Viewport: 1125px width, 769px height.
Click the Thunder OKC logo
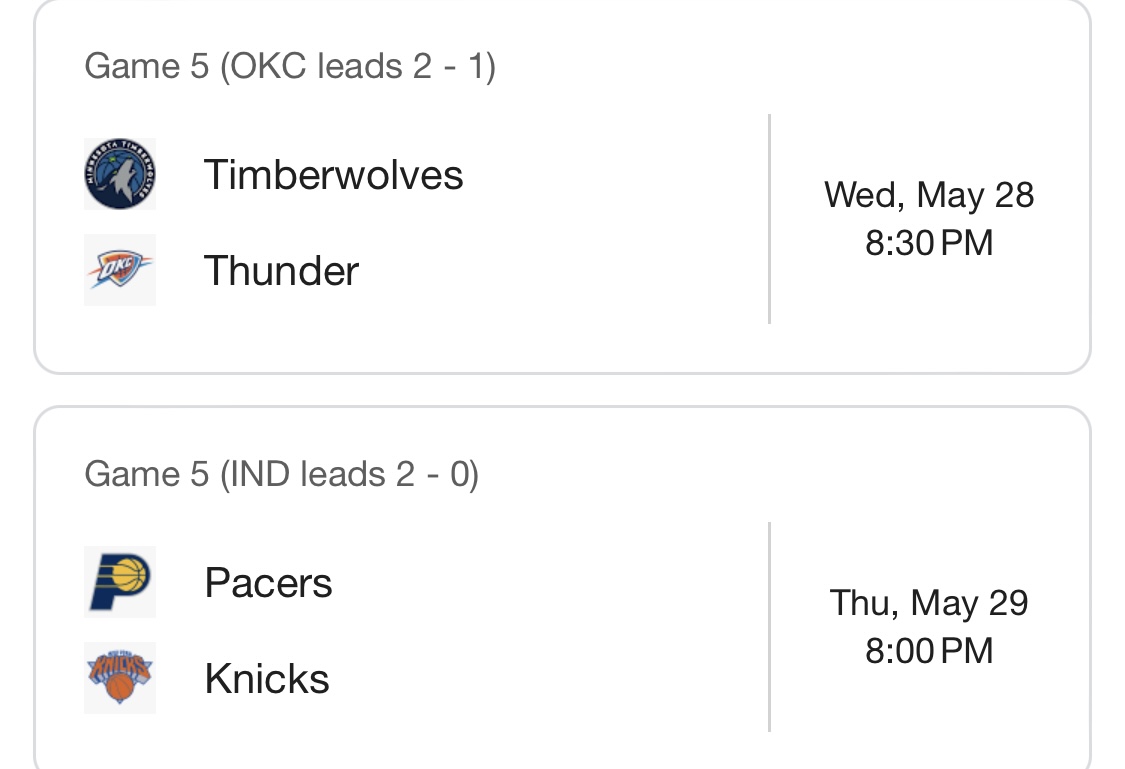pyautogui.click(x=120, y=270)
